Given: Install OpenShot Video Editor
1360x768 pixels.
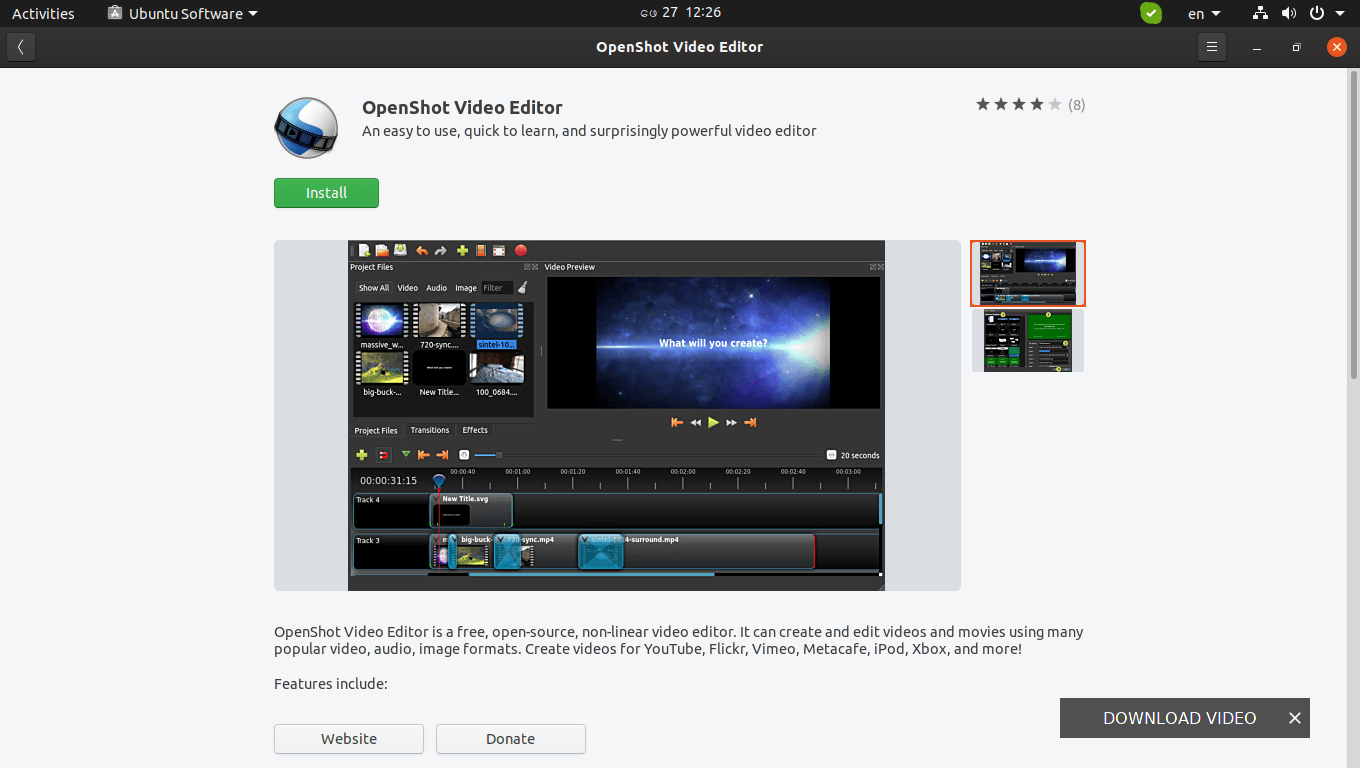Looking at the screenshot, I should click(326, 192).
